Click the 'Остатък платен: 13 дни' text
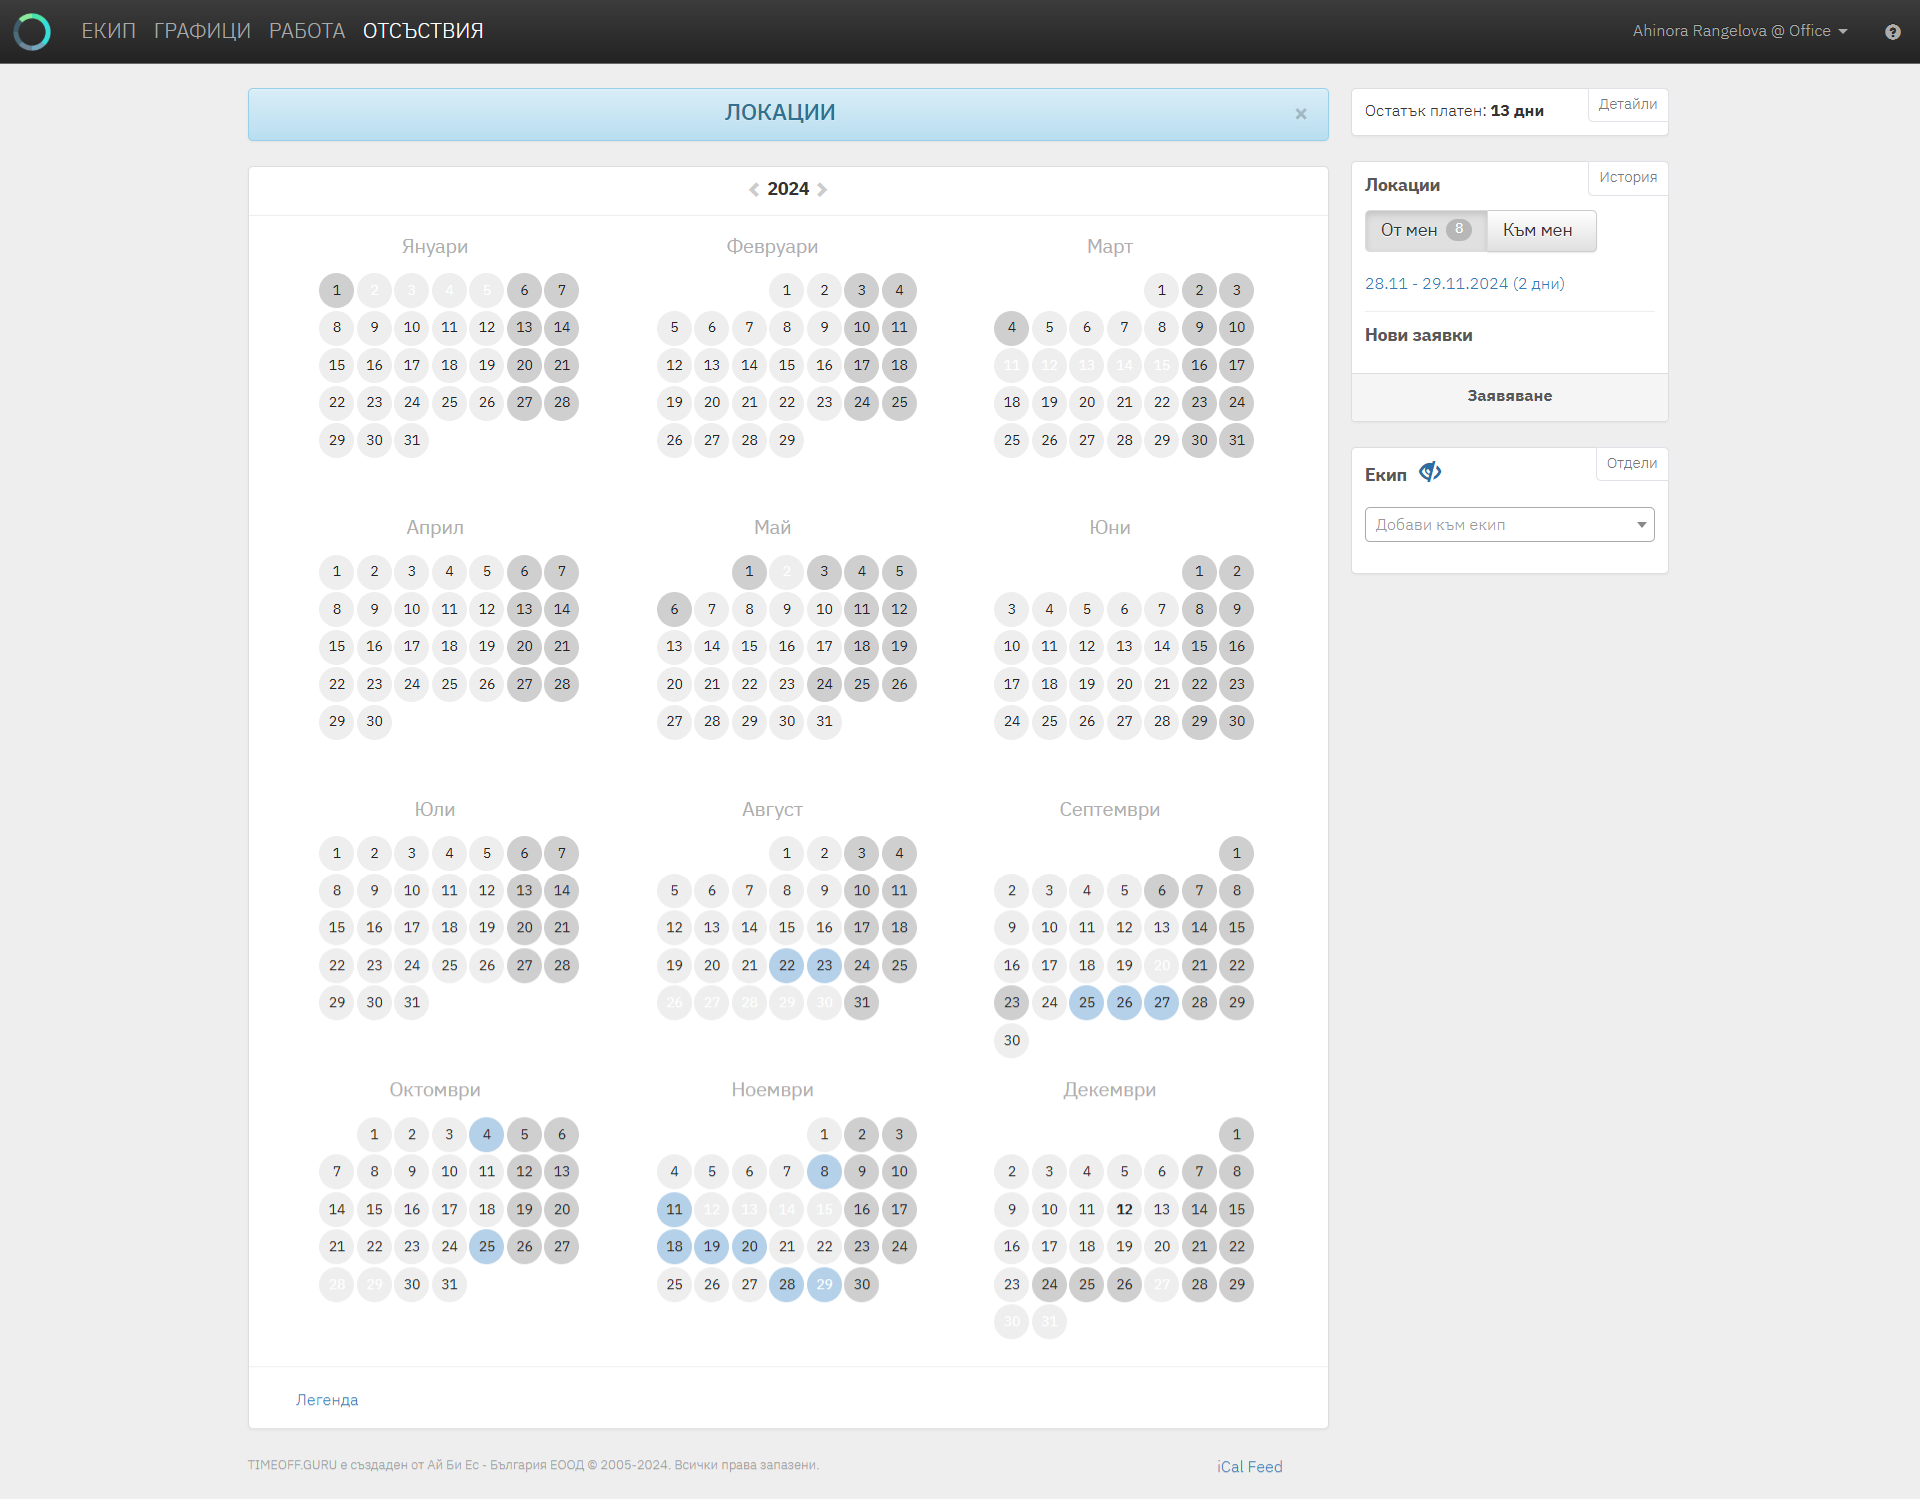1920x1500 pixels. pyautogui.click(x=1454, y=111)
